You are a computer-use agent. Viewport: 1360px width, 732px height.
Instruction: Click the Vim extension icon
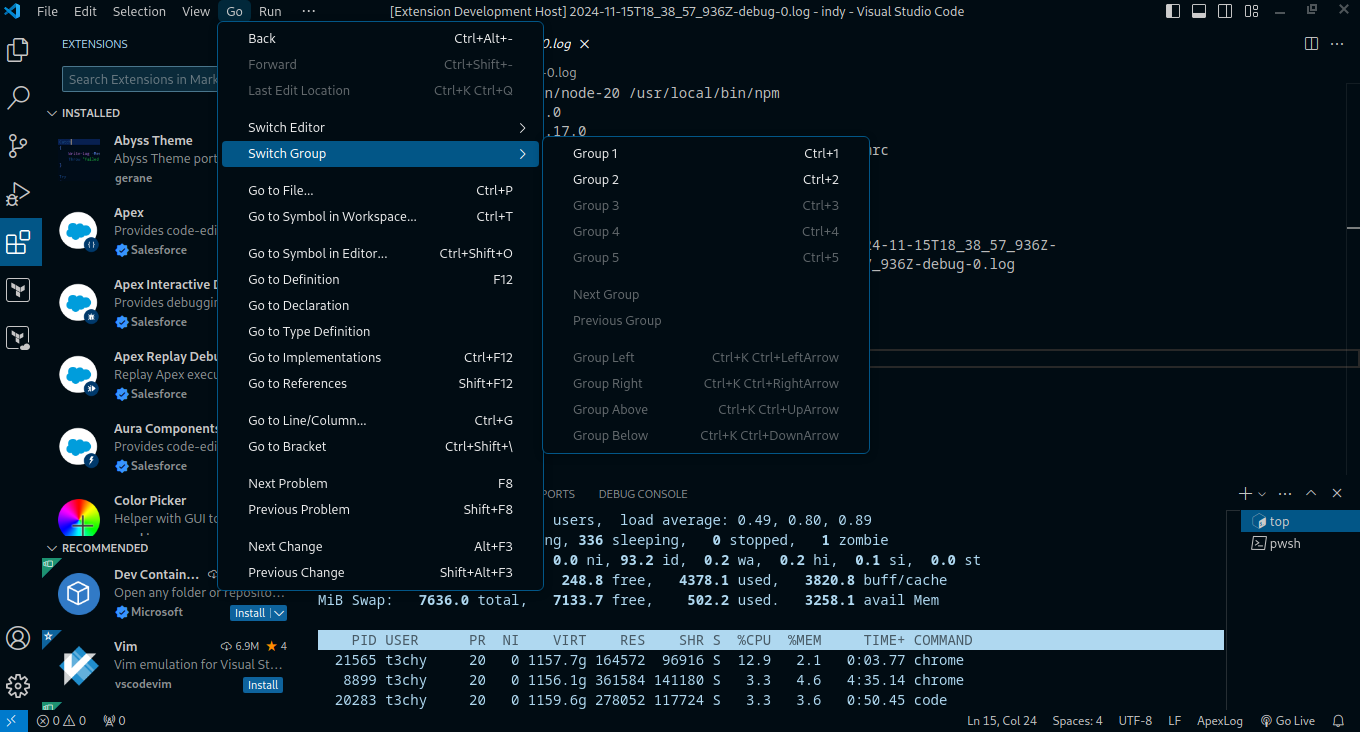[x=78, y=665]
